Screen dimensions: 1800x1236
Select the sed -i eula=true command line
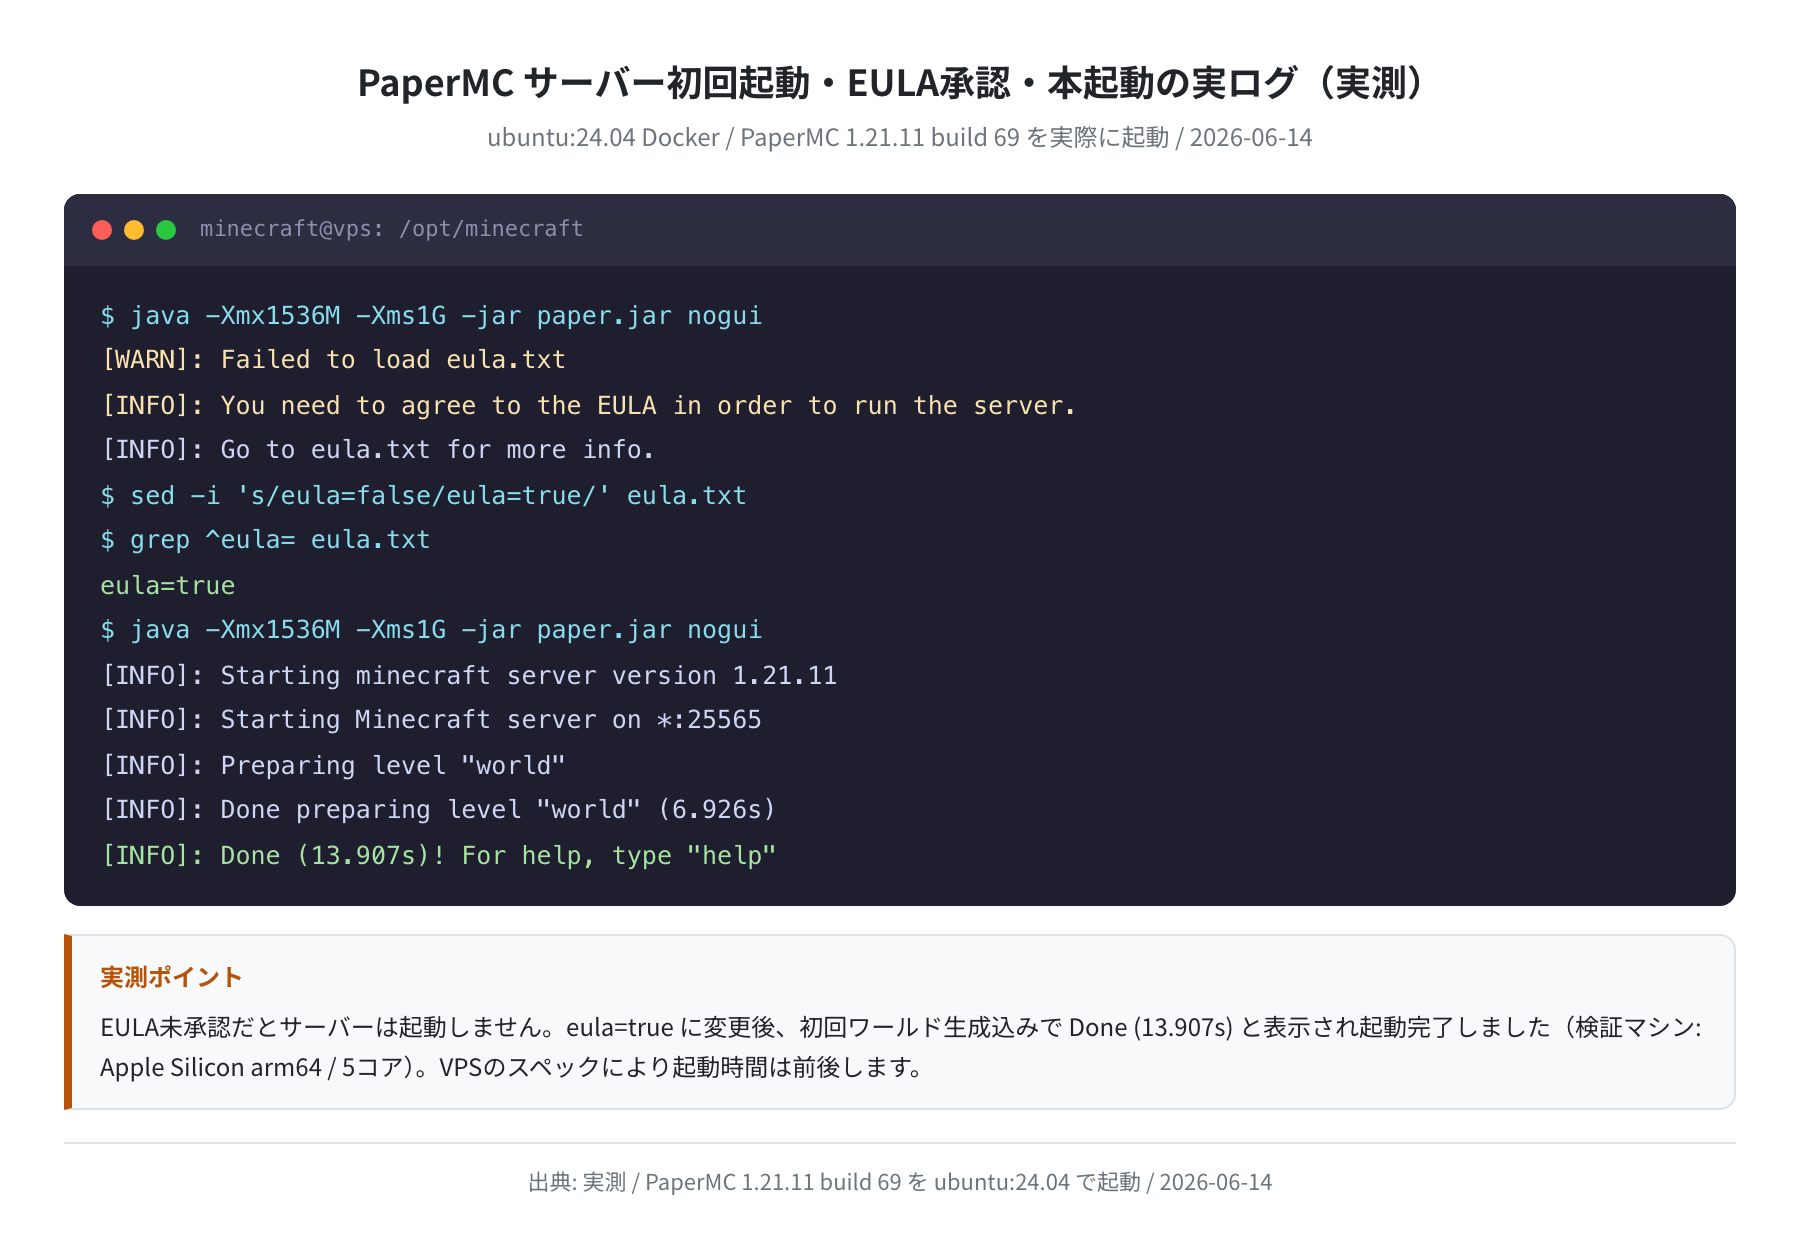(423, 496)
